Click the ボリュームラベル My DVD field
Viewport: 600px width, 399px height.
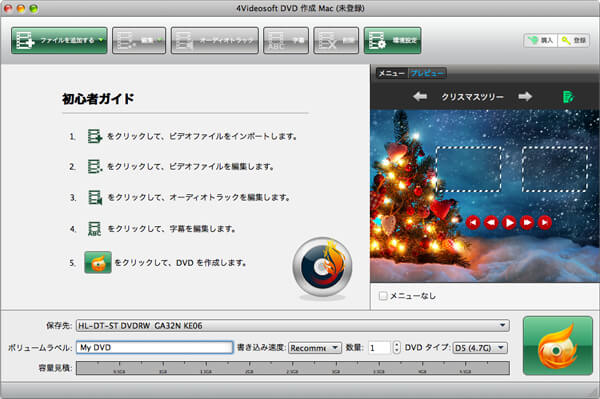coord(154,347)
